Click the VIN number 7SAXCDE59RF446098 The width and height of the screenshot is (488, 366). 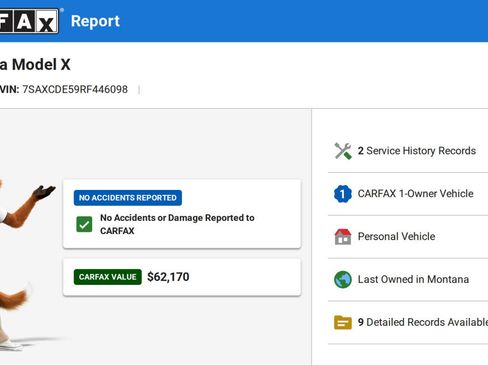tap(75, 89)
